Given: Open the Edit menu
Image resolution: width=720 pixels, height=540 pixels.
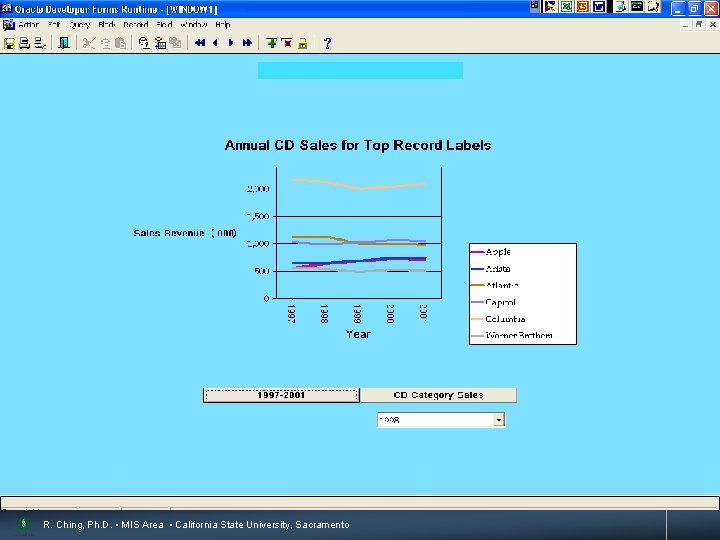Looking at the screenshot, I should 54,24.
